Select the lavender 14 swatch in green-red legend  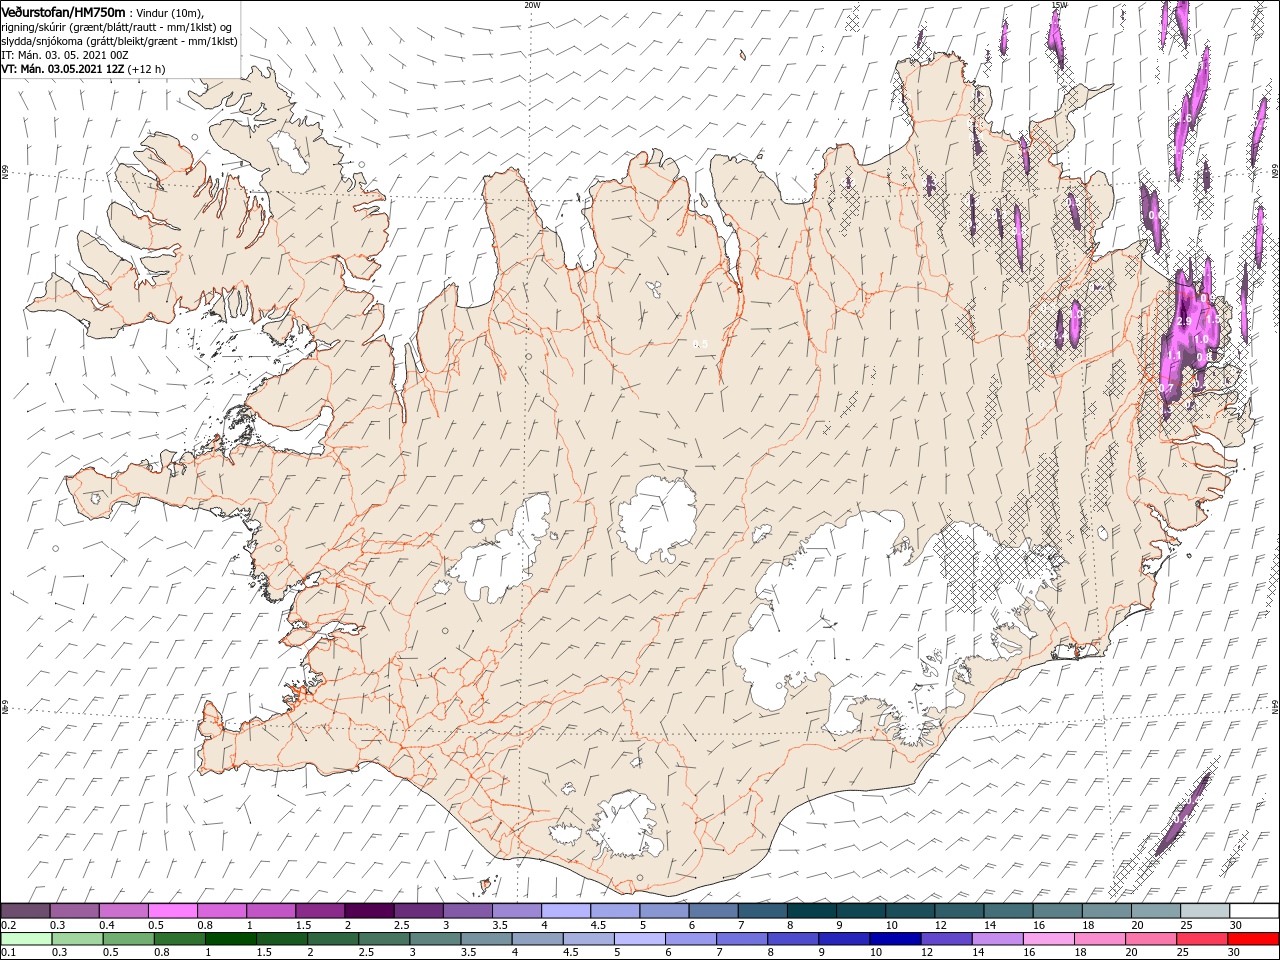tap(996, 939)
